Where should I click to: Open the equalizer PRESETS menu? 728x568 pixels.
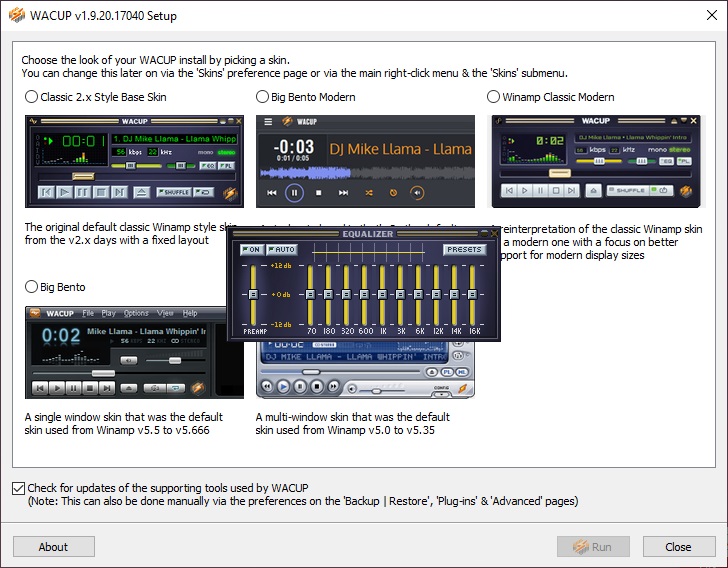(x=464, y=250)
